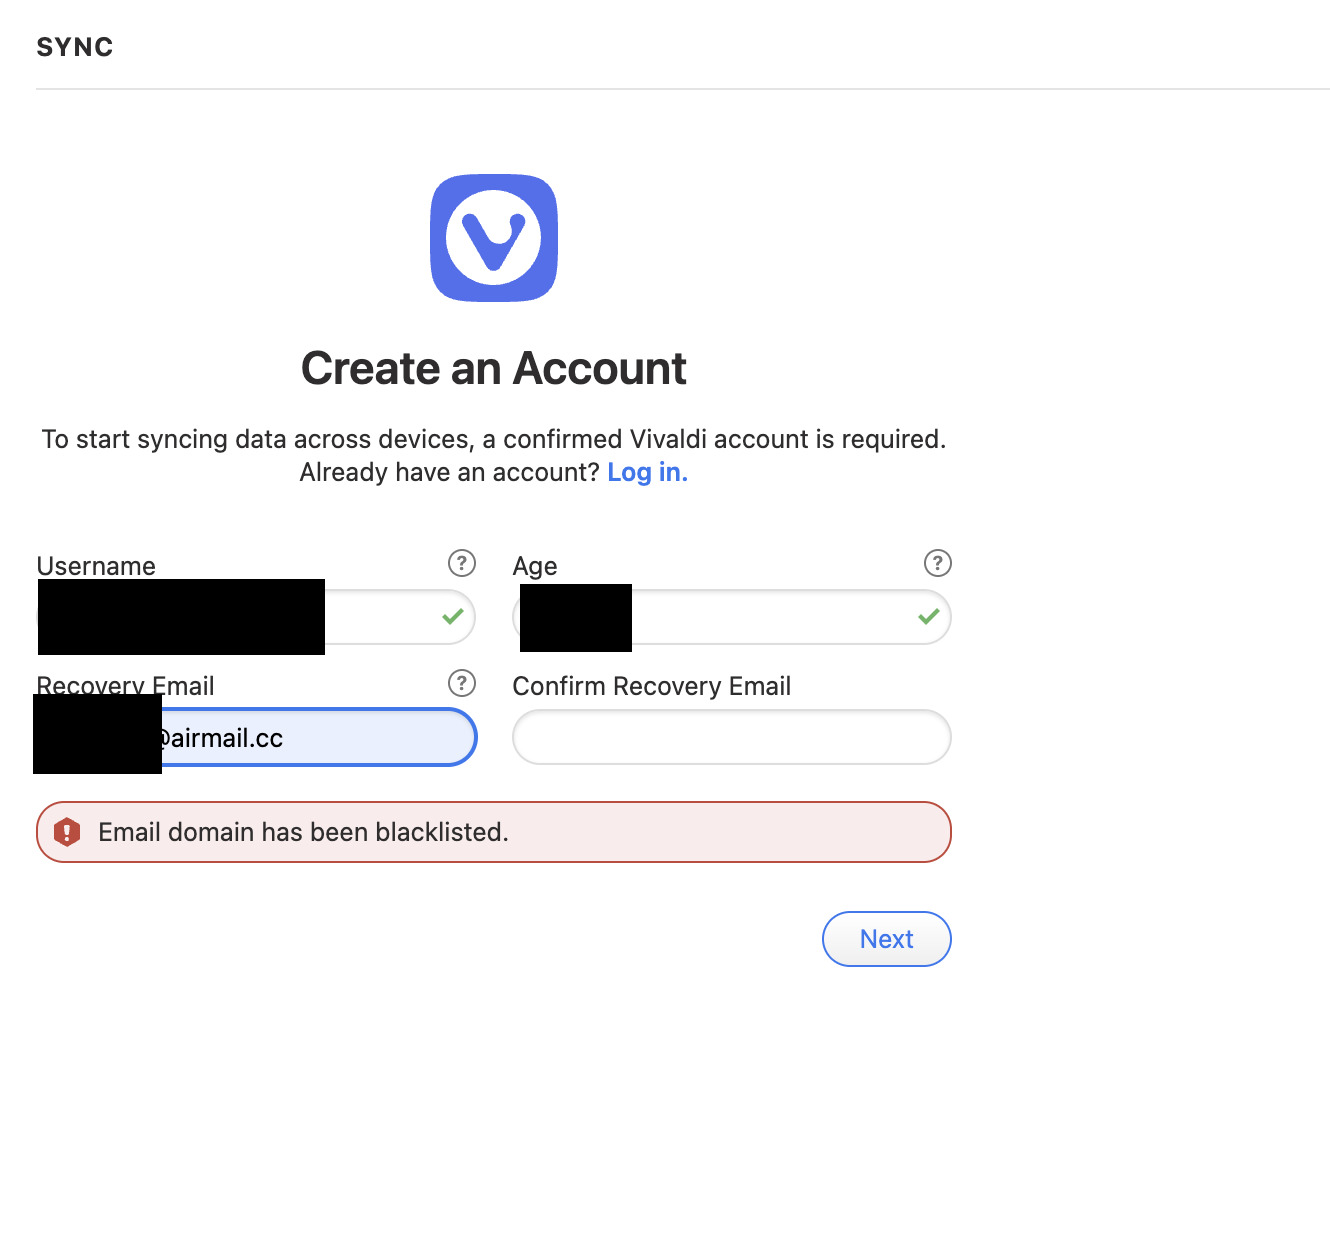
Task: Click the Confirm Recovery Email label
Action: coord(651,686)
